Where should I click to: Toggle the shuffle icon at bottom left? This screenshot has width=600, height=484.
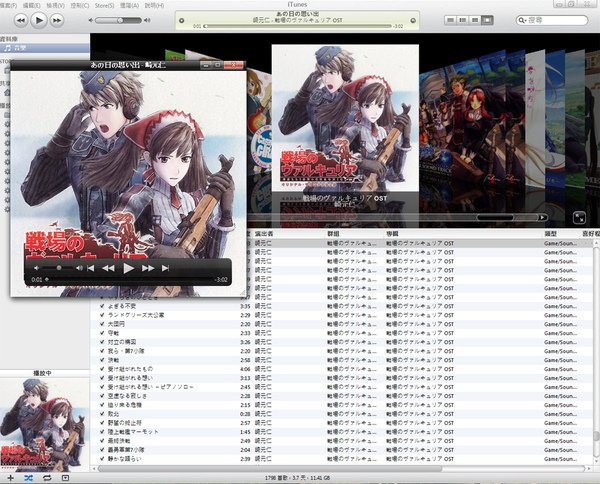click(28, 477)
